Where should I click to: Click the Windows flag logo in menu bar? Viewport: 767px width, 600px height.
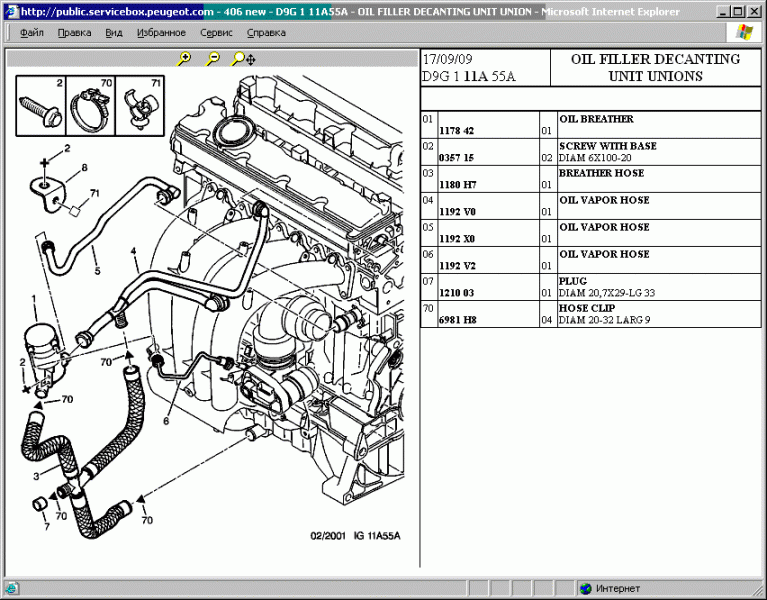tap(744, 32)
